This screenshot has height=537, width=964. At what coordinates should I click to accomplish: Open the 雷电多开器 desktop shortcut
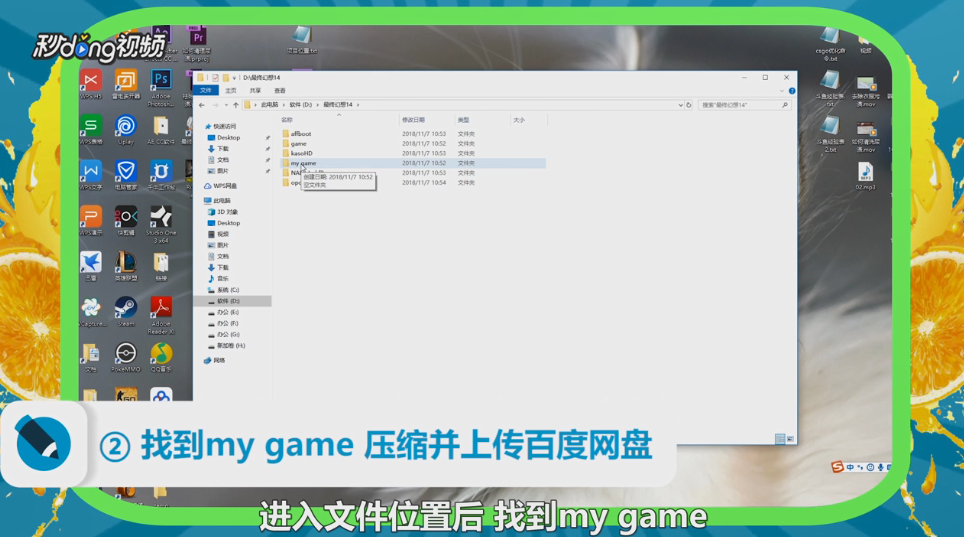tap(125, 84)
